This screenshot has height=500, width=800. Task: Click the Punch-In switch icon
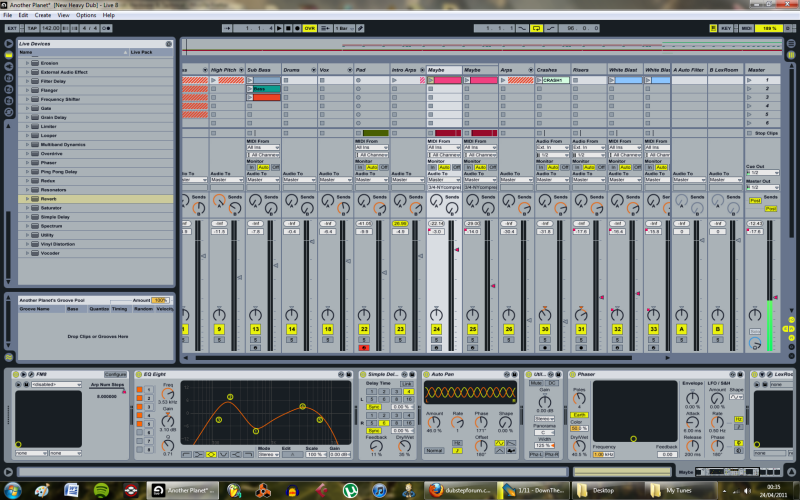(522, 29)
